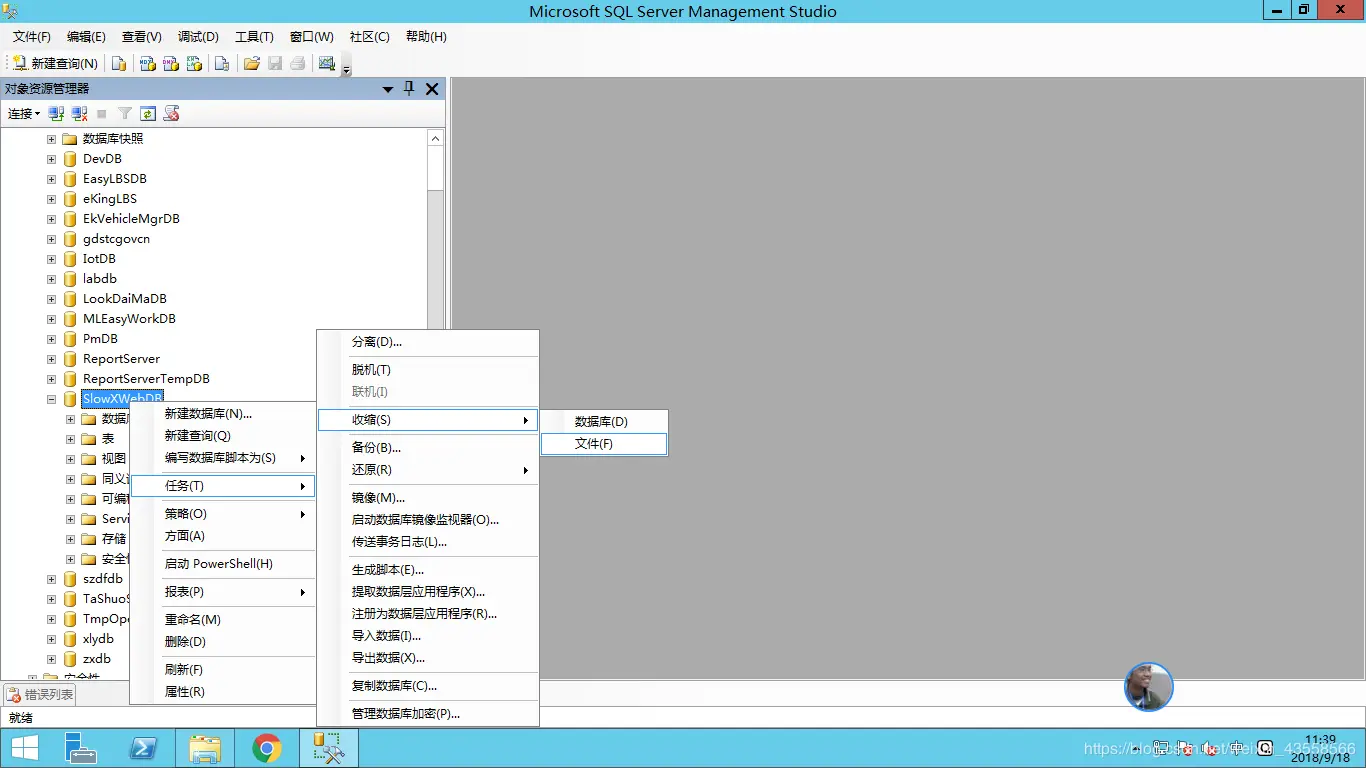Choose 删除(D) from context menu
Screen dimensions: 1366x768
click(x=222, y=642)
